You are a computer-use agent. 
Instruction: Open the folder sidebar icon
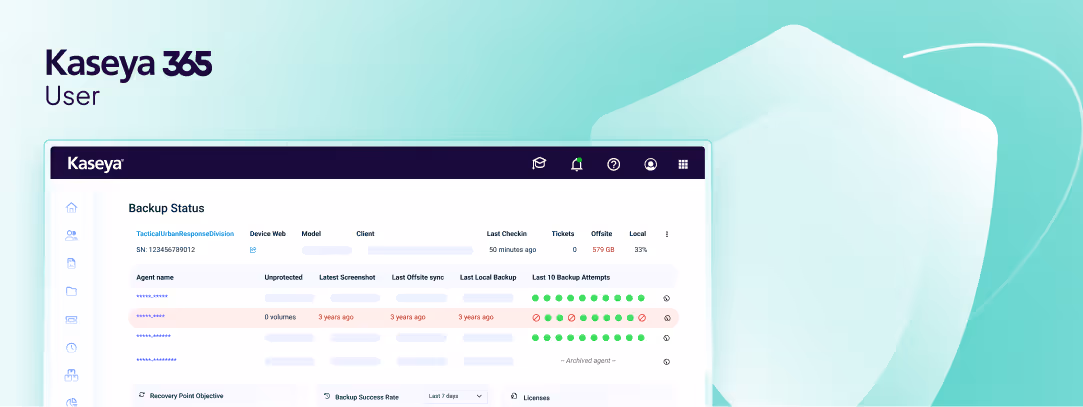tap(71, 291)
